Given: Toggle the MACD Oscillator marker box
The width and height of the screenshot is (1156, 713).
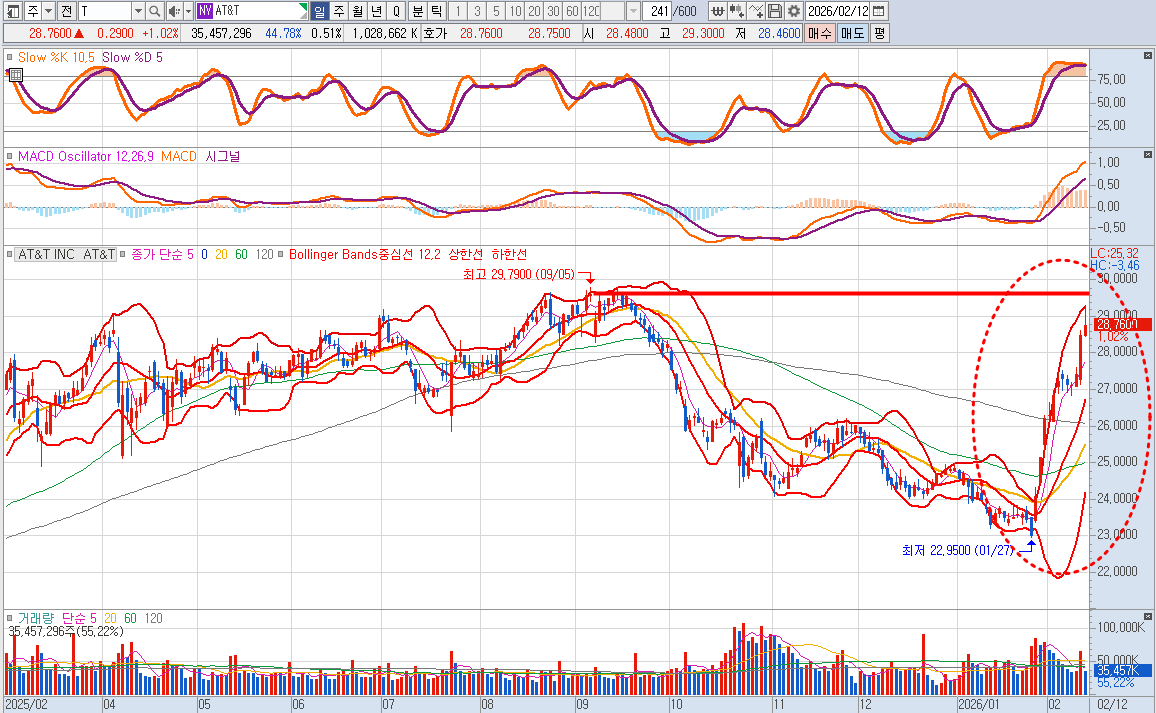Looking at the screenshot, I should [11, 157].
